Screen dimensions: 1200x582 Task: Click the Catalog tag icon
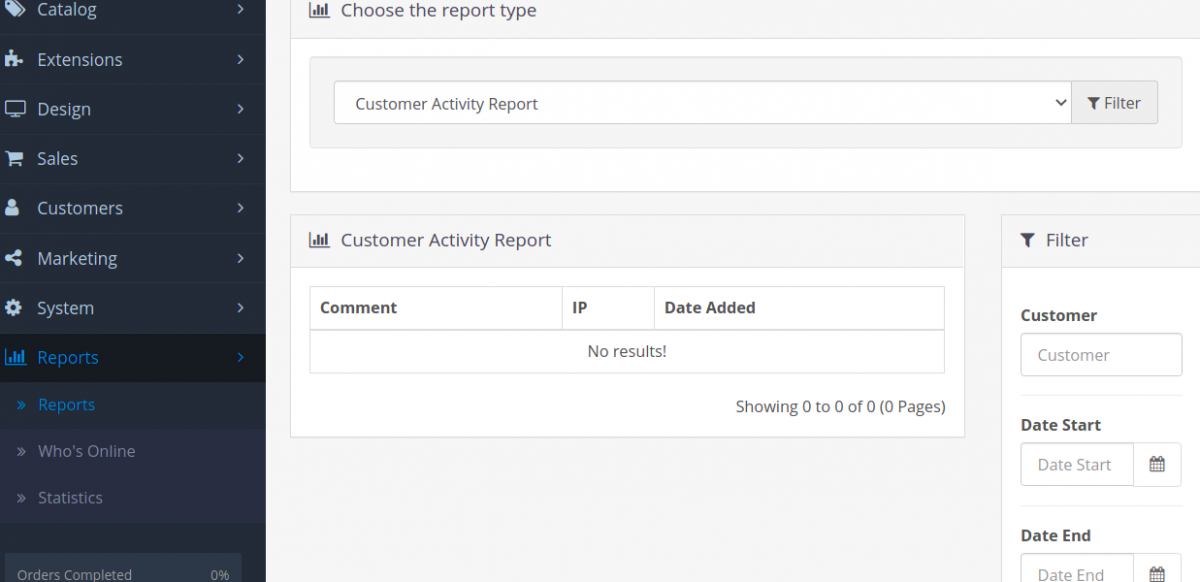16,9
